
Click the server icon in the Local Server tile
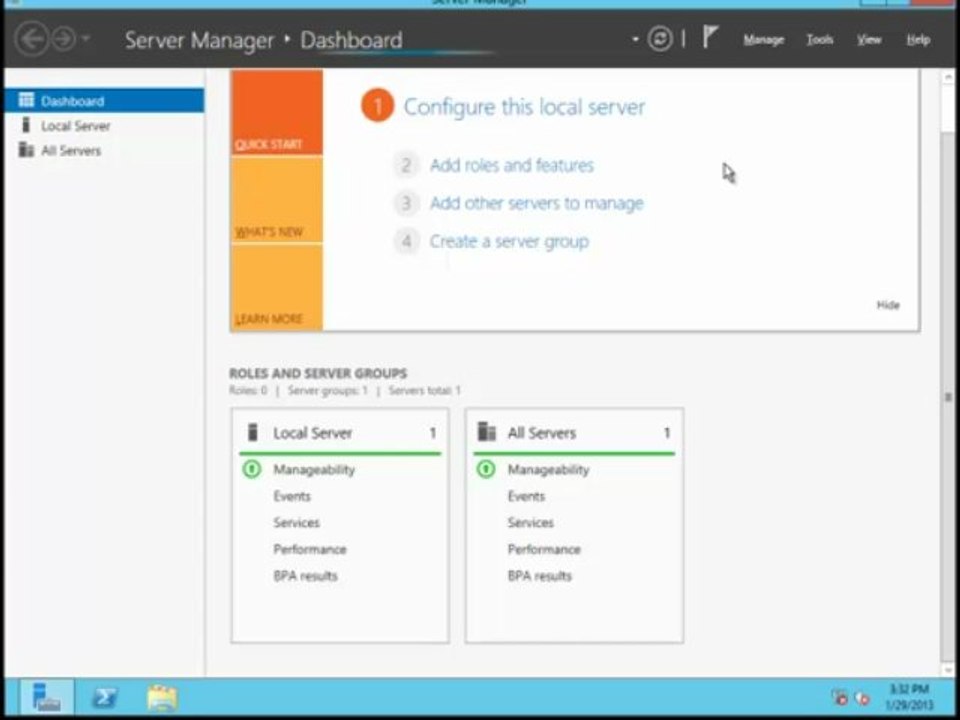coord(252,432)
